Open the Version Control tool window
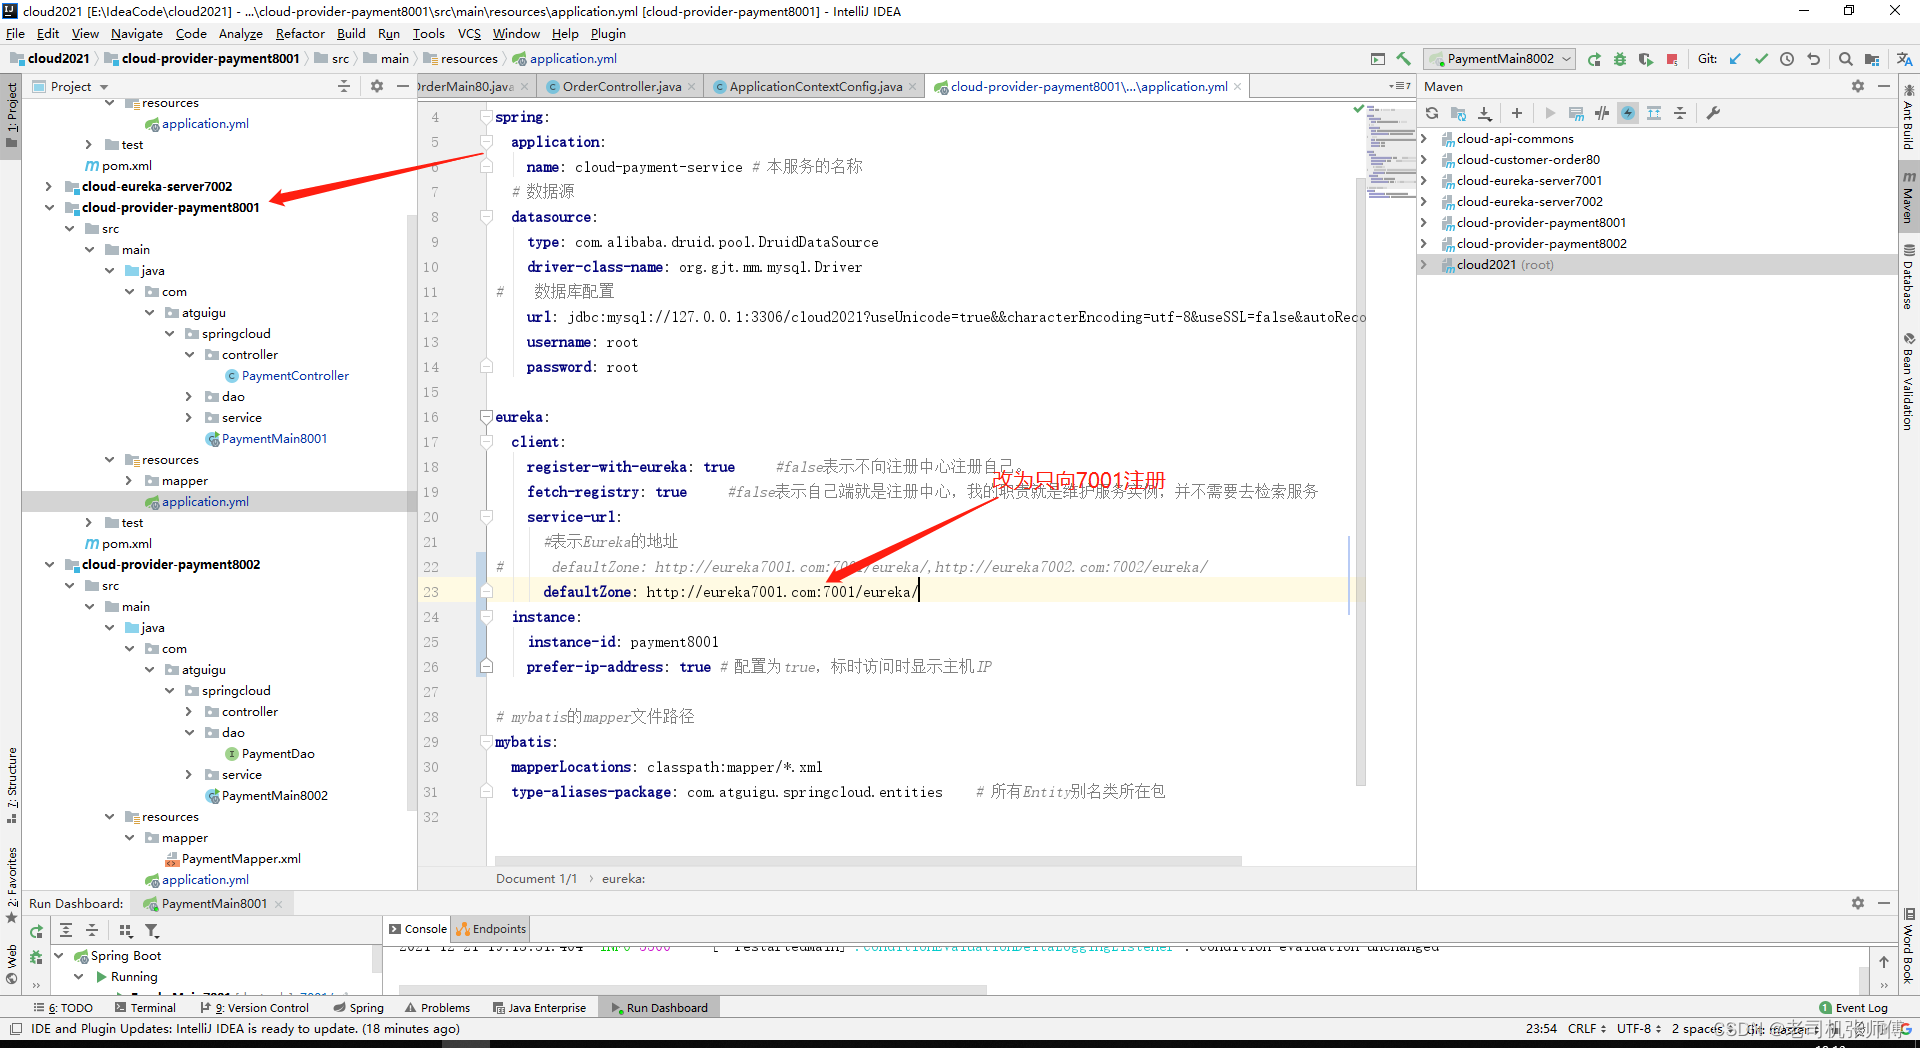Screen dimensions: 1920x1048 coord(255,1008)
